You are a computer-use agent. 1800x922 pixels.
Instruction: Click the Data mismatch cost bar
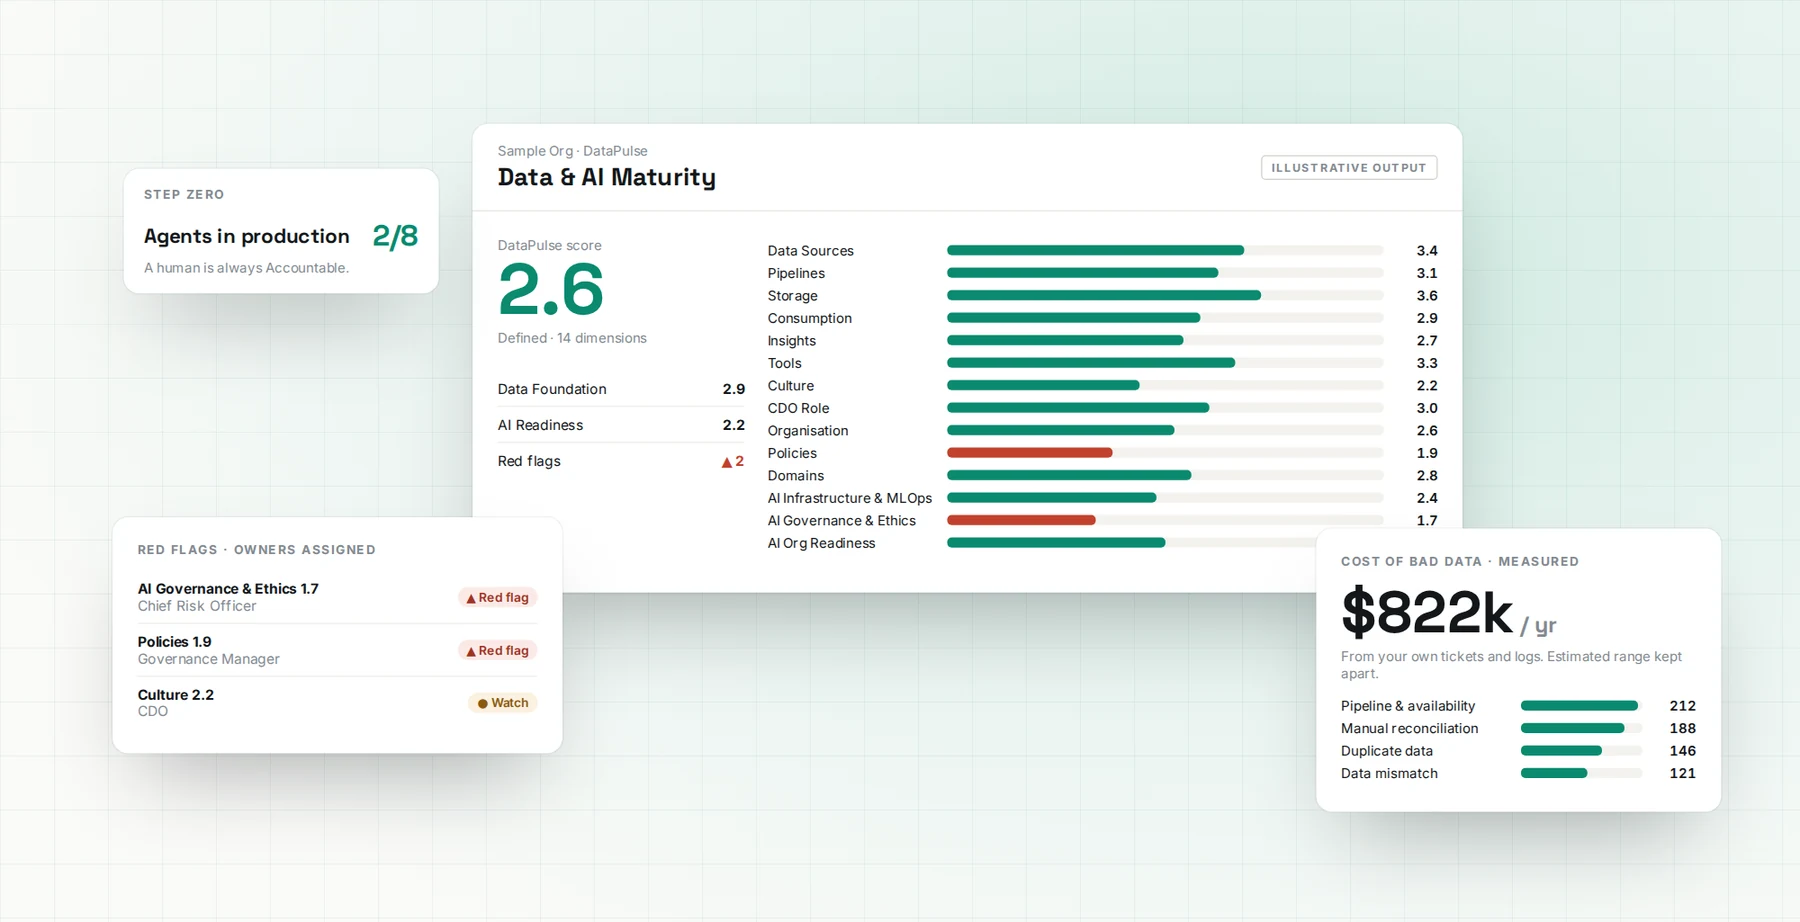click(x=1581, y=773)
